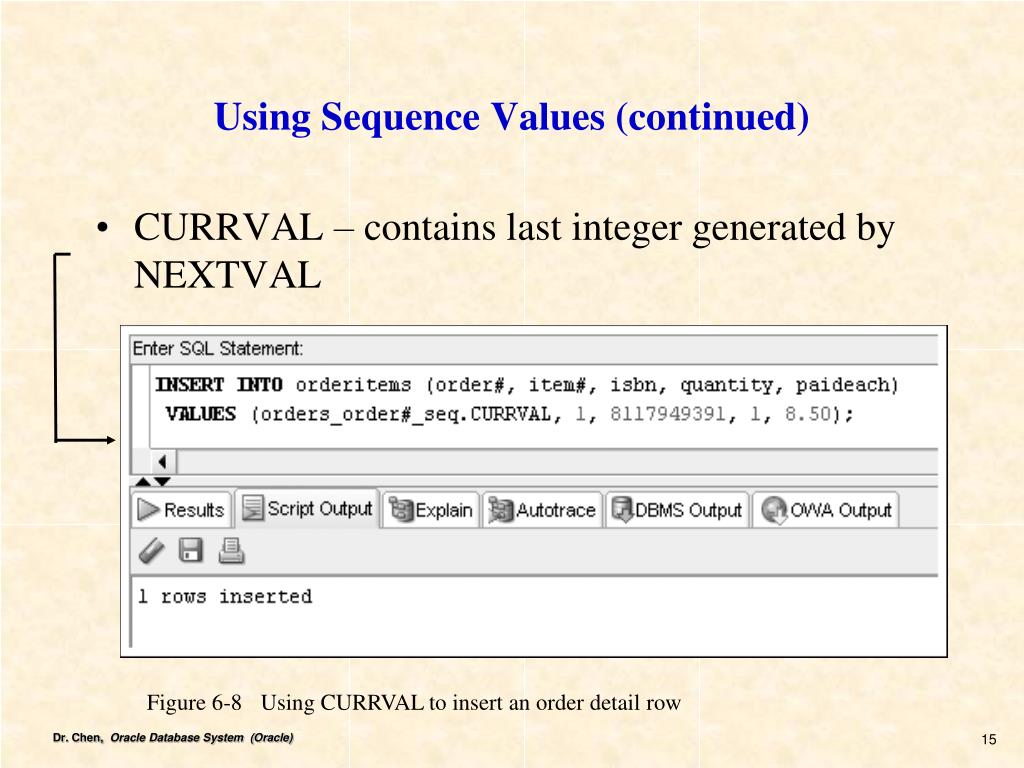The image size is (1024, 768).
Task: Click the 'Dr. Chen, Oracle Database System' footer
Action: (x=173, y=738)
